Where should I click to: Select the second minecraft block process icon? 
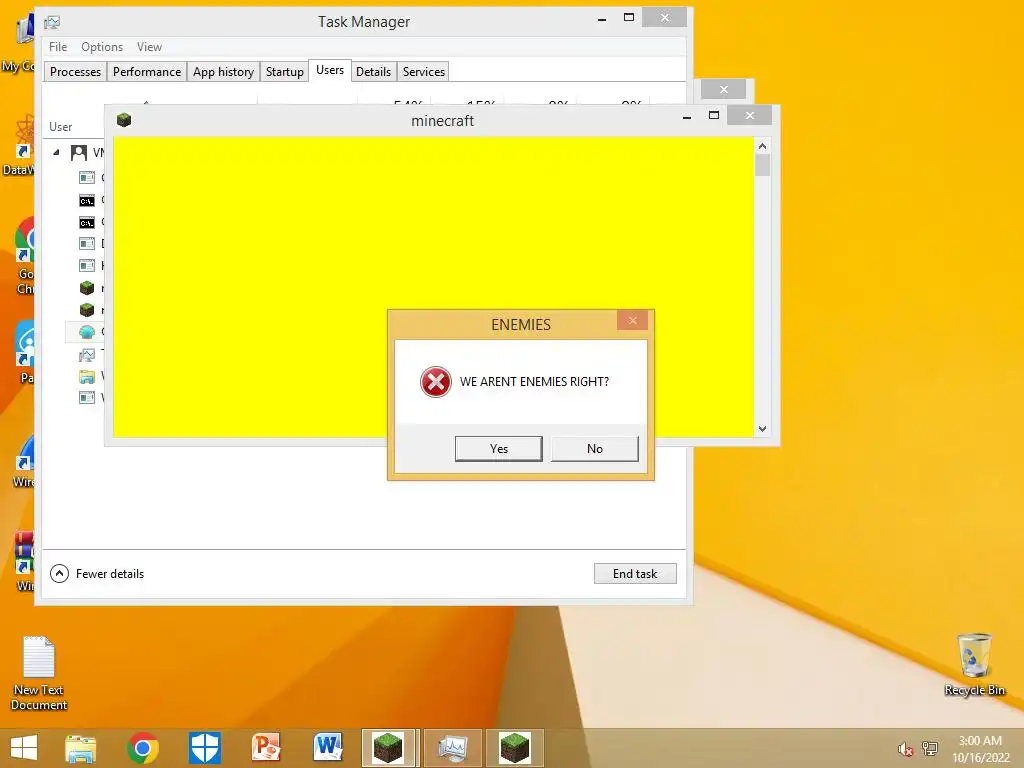point(87,310)
